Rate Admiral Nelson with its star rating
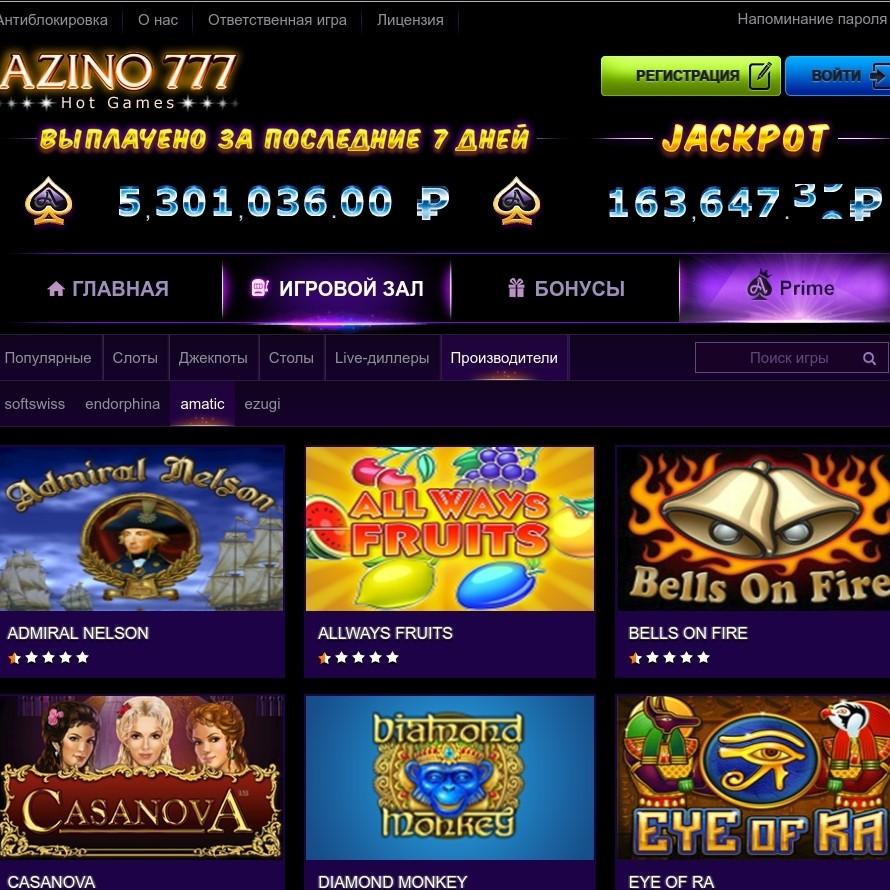890x890 pixels. pyautogui.click(x=48, y=657)
